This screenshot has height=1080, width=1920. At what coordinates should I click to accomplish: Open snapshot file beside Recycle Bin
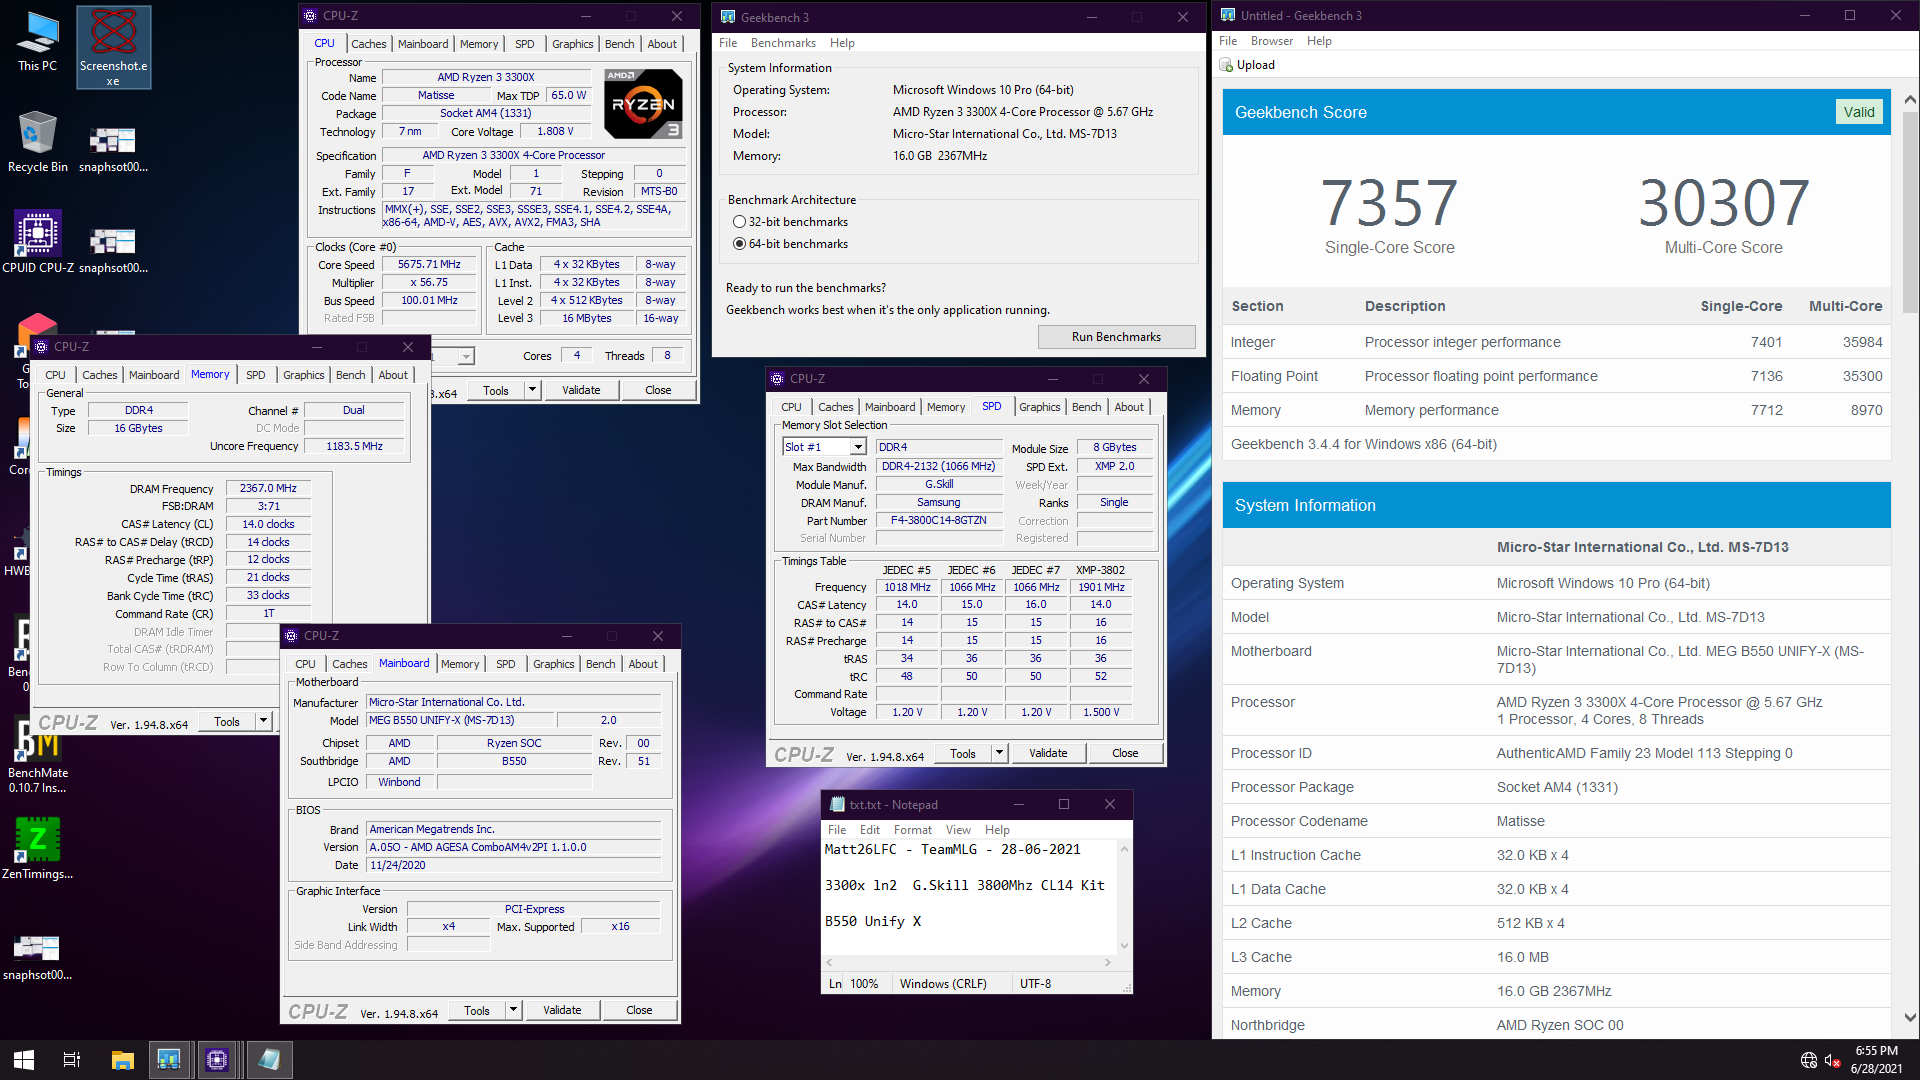pyautogui.click(x=113, y=150)
